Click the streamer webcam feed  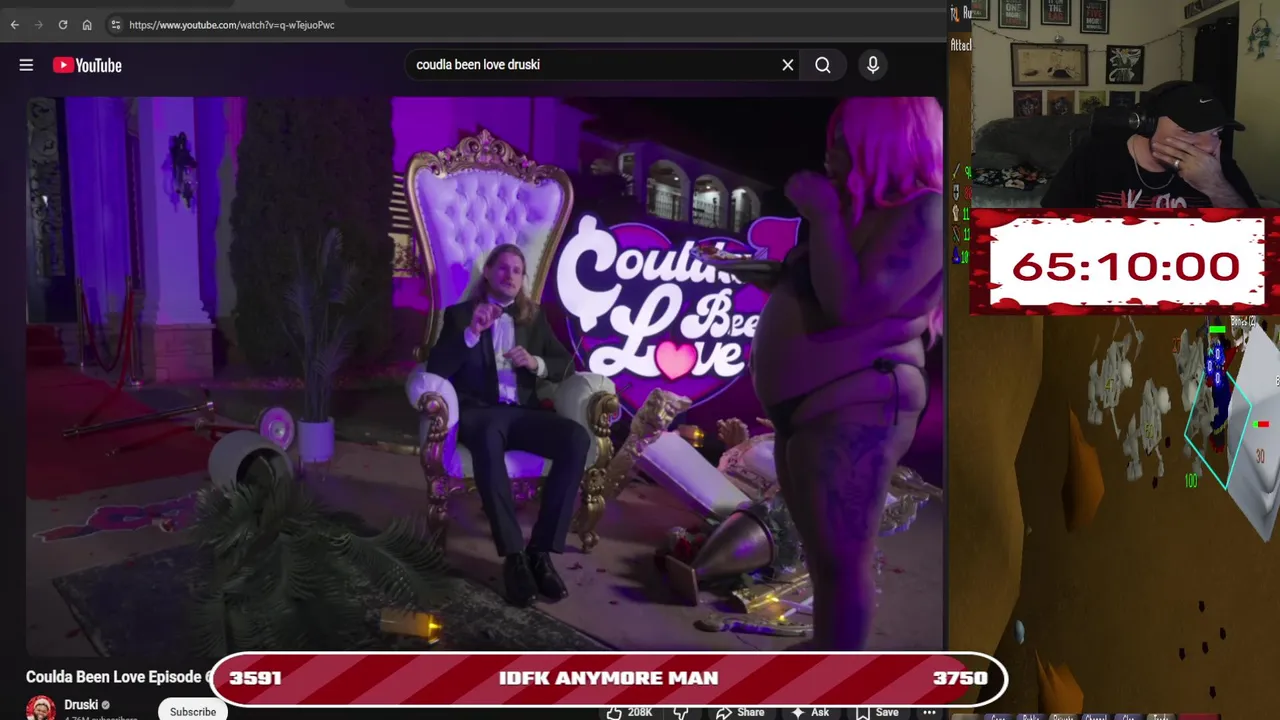1125,104
